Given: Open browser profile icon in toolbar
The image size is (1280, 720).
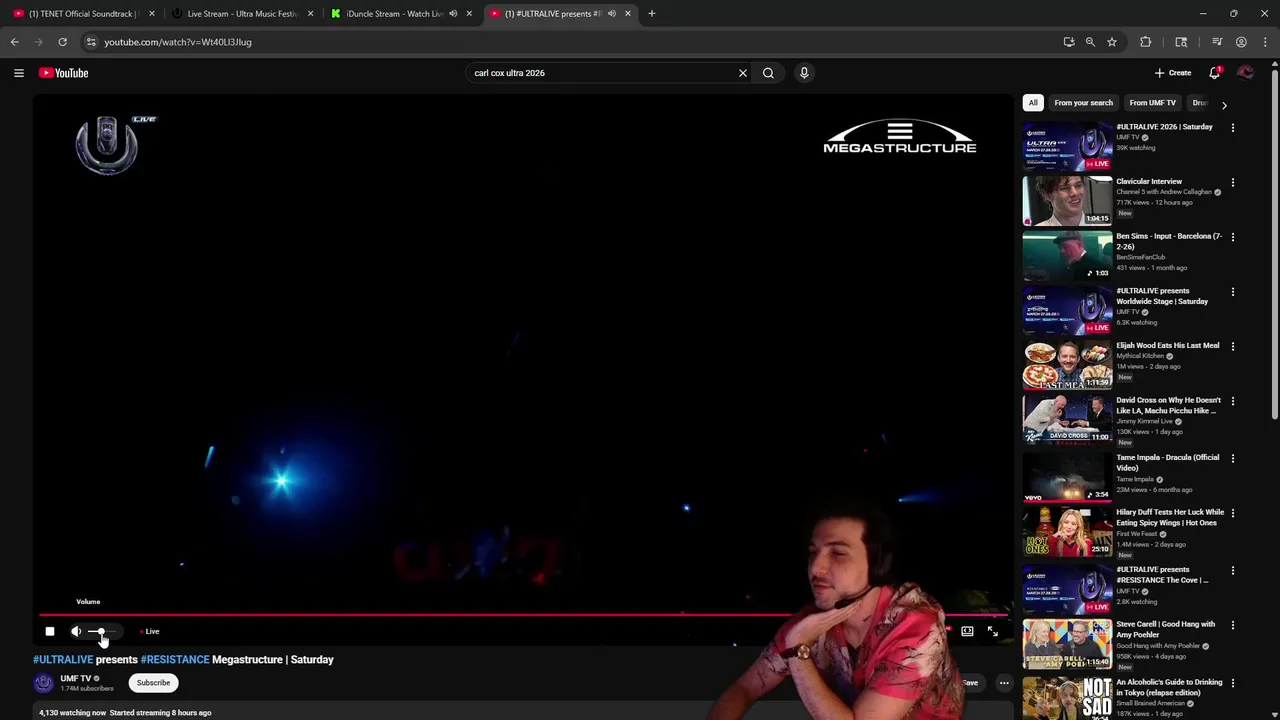Looking at the screenshot, I should [1241, 42].
